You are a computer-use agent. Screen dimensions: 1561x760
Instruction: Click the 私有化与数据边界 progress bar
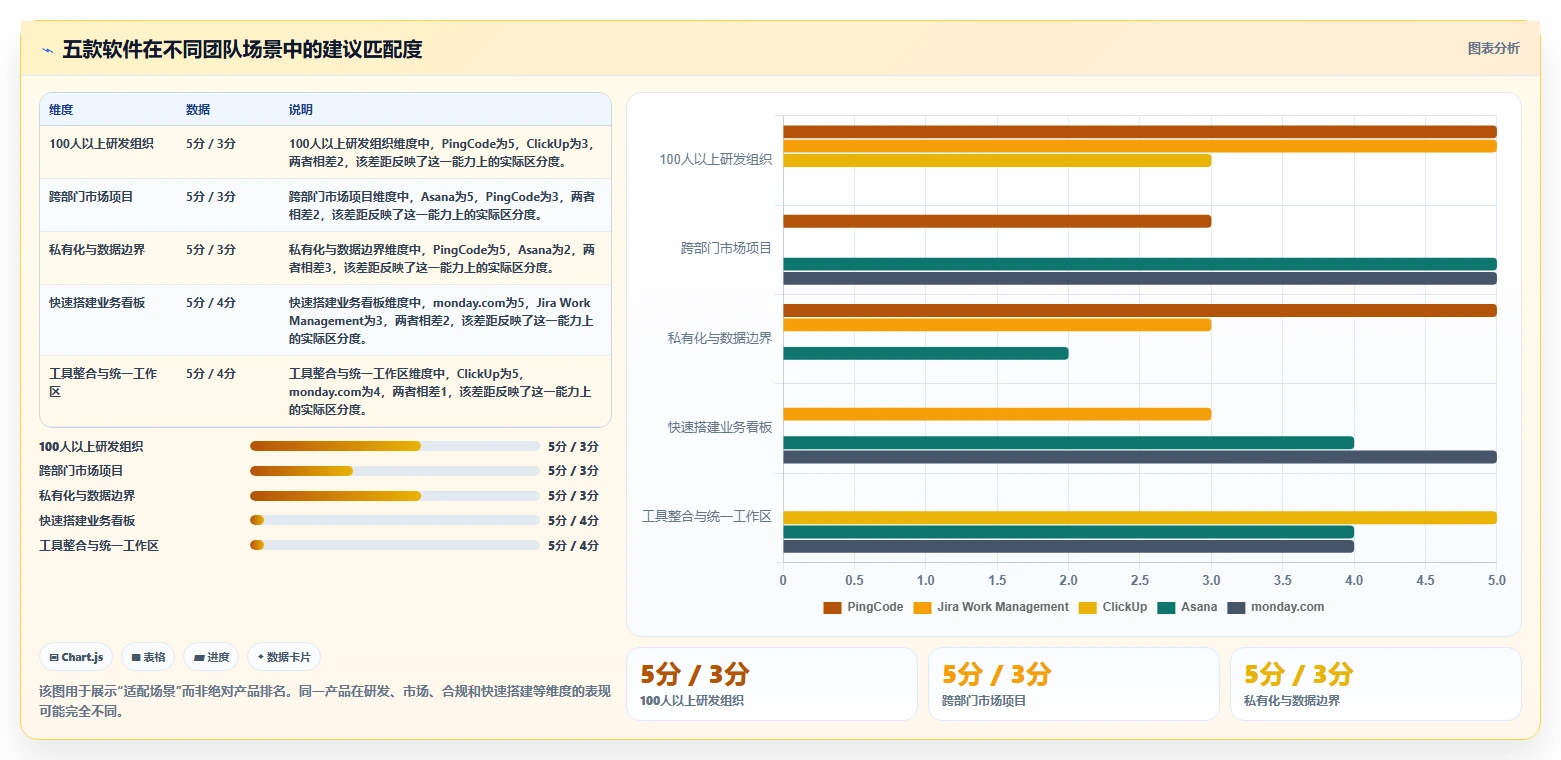pyautogui.click(x=394, y=496)
